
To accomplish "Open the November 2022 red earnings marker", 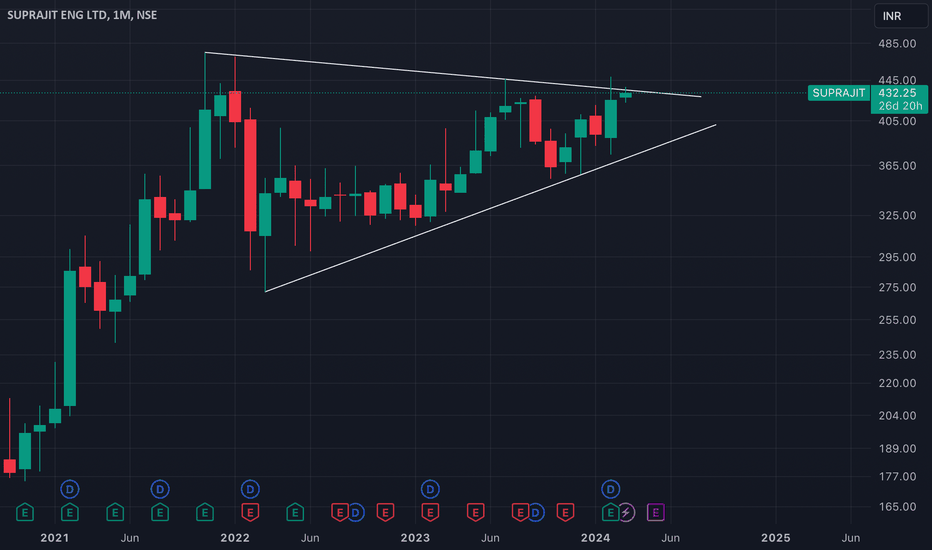I will click(385, 512).
